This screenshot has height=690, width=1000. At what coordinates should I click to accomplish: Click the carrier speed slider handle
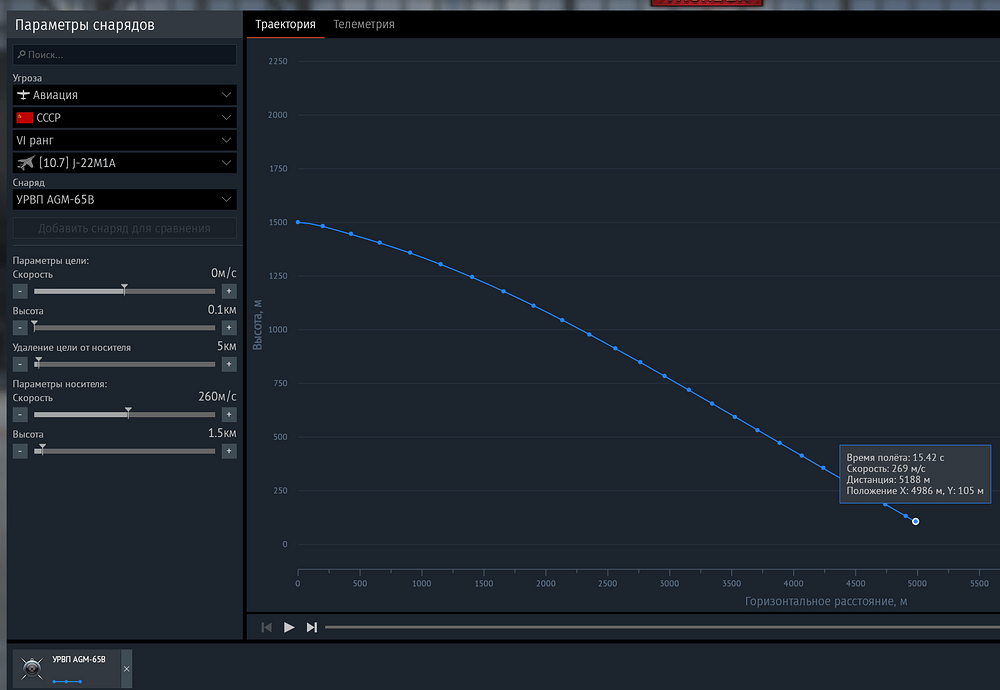[x=128, y=413]
